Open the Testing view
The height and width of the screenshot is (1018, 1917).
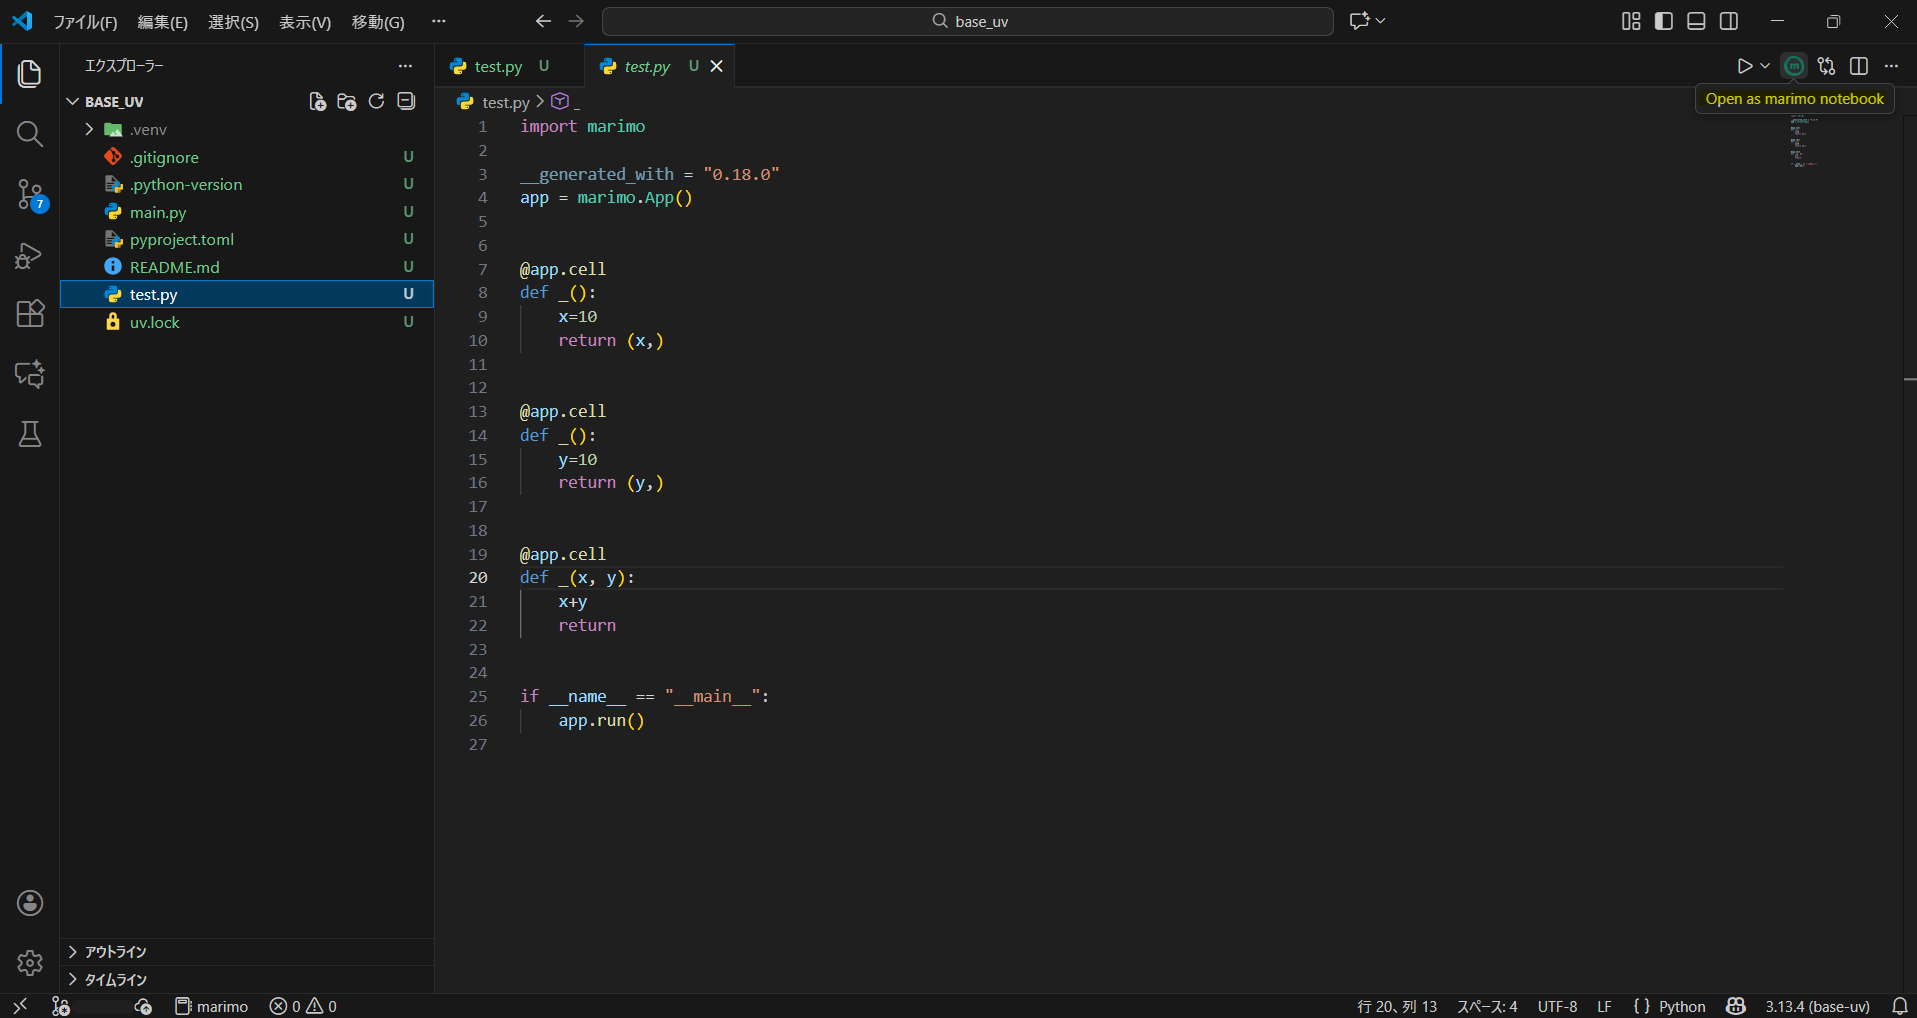(x=29, y=434)
